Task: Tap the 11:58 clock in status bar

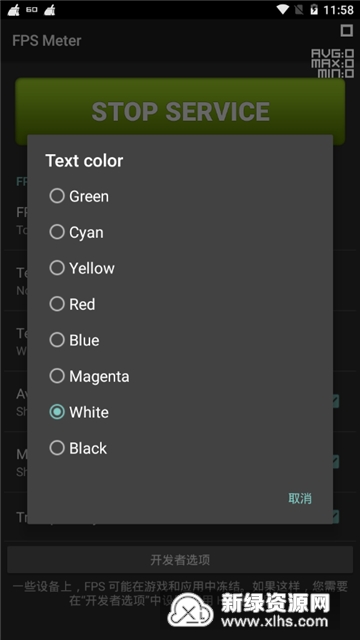Action: tap(338, 9)
